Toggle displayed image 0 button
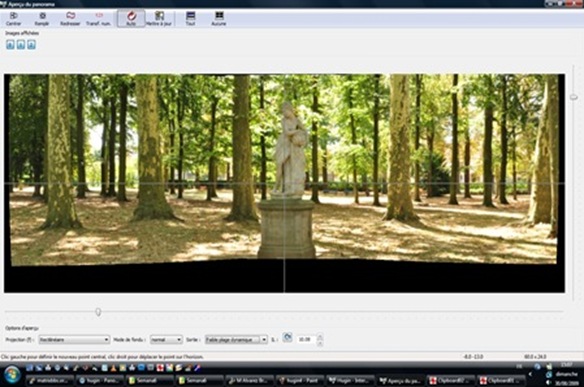584x387 pixels. point(10,45)
